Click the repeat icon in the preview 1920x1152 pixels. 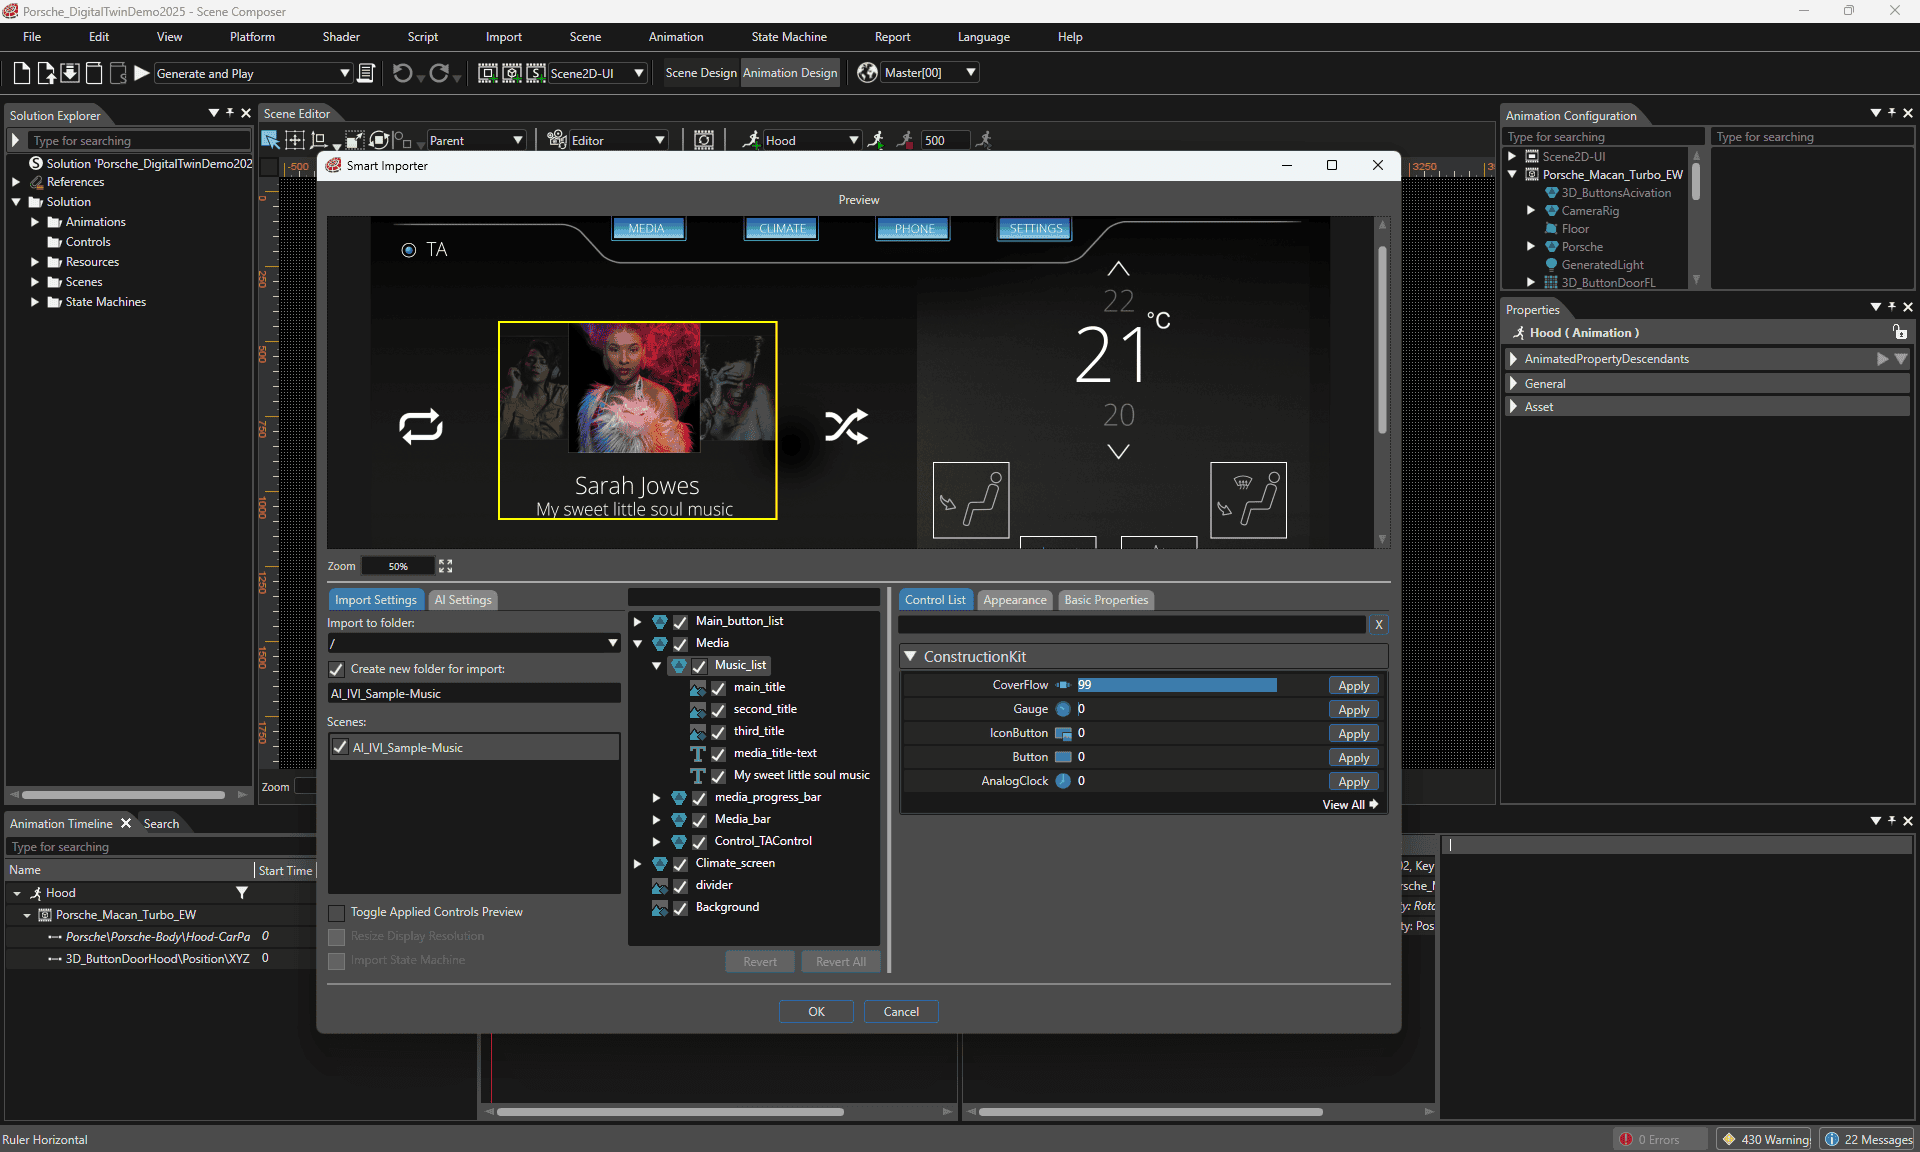click(x=421, y=427)
